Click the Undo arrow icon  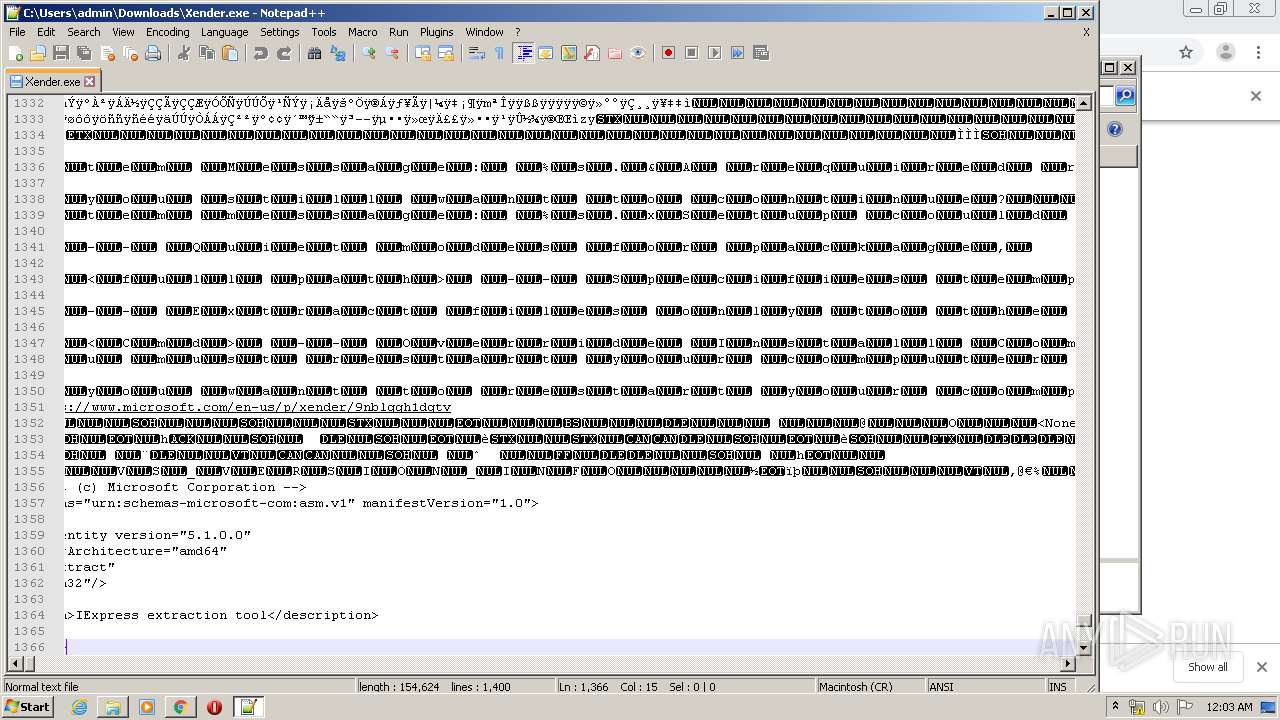tap(261, 53)
